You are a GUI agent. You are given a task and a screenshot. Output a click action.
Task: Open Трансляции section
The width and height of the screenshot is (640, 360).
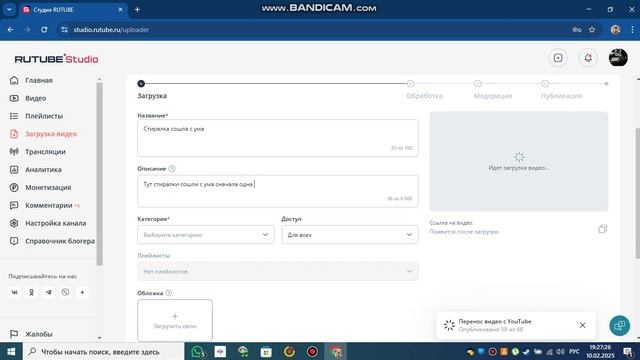tap(45, 152)
